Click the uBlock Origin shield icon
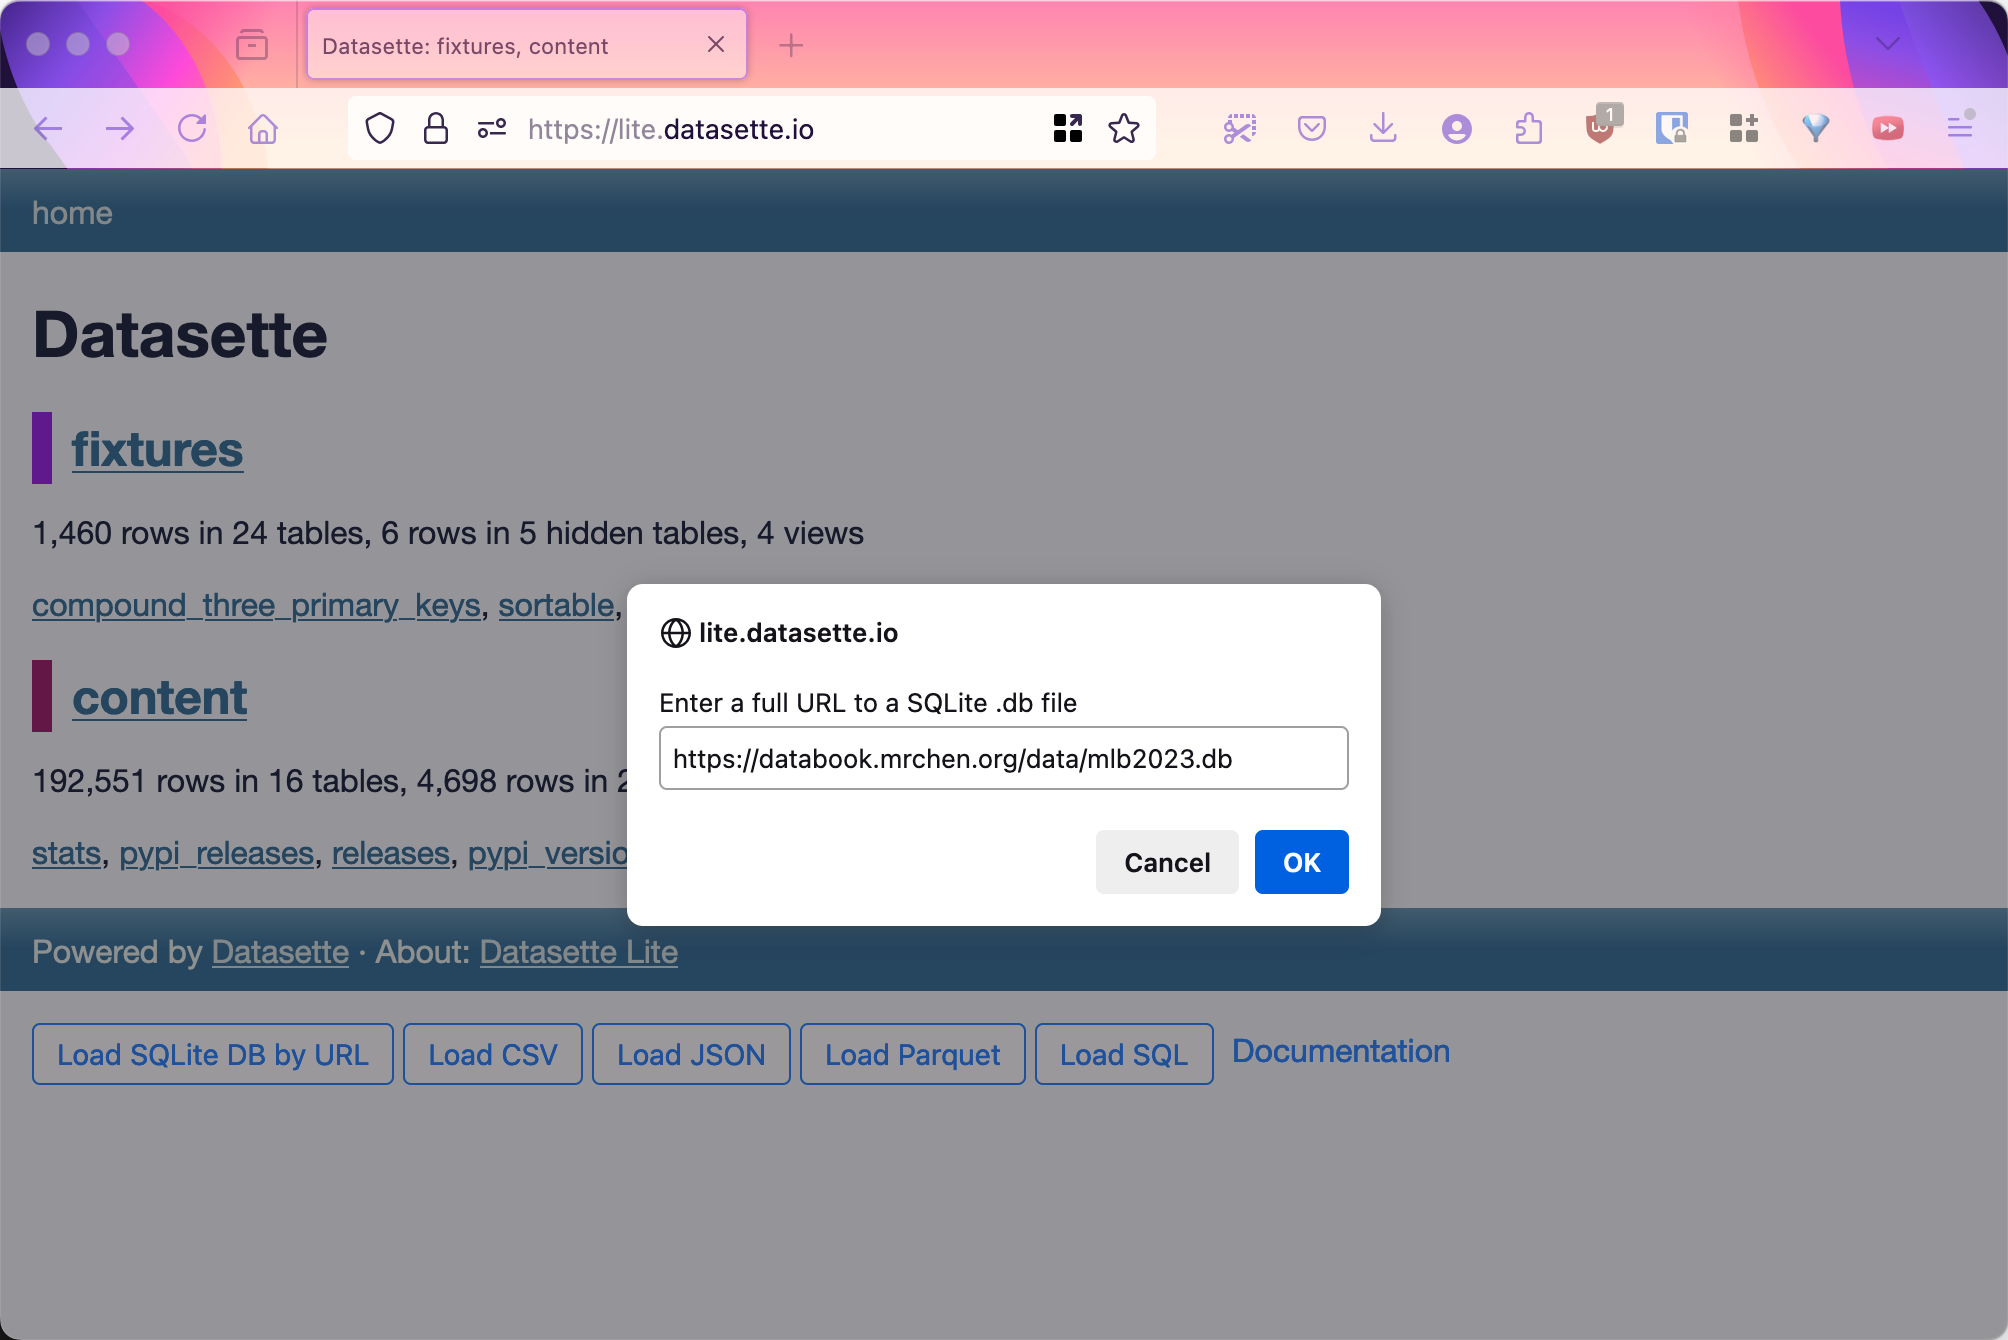 click(x=1600, y=129)
